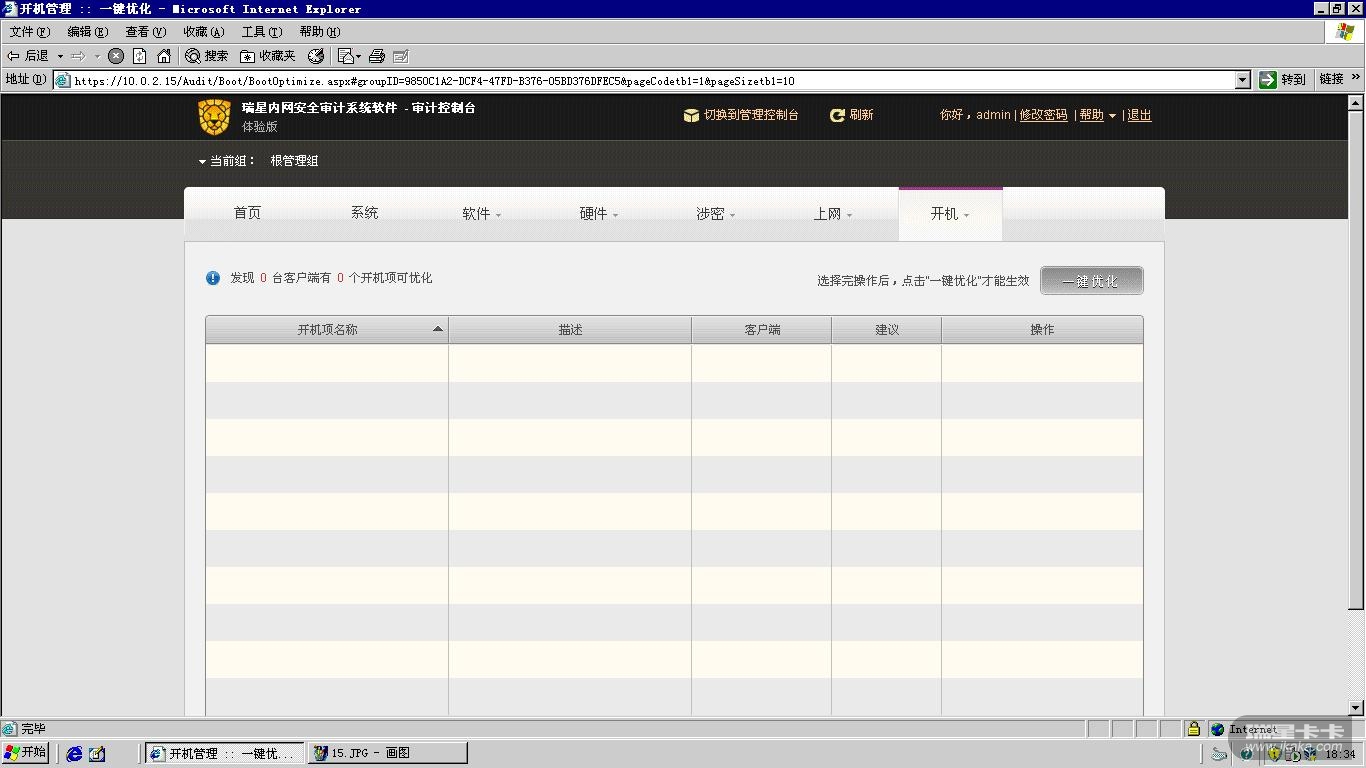Open the Forward history dropdown arrow

(x=97, y=56)
